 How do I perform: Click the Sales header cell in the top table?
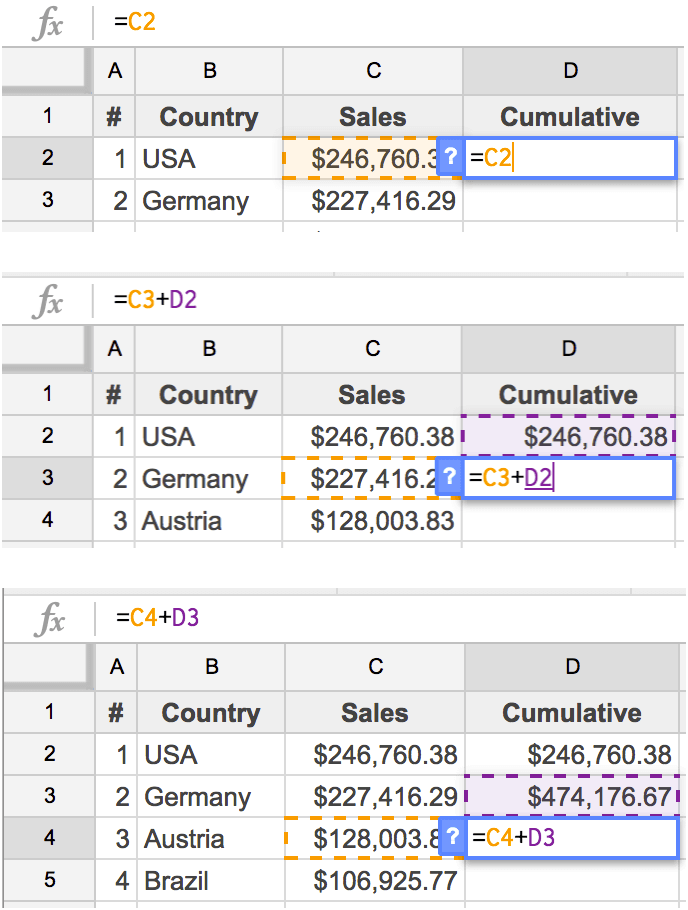(x=372, y=117)
